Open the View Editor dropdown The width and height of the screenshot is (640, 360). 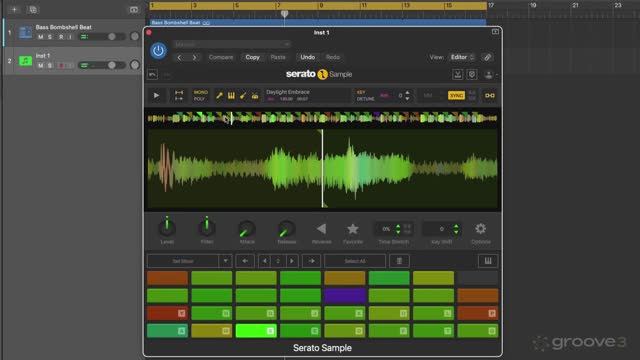[x=462, y=58]
